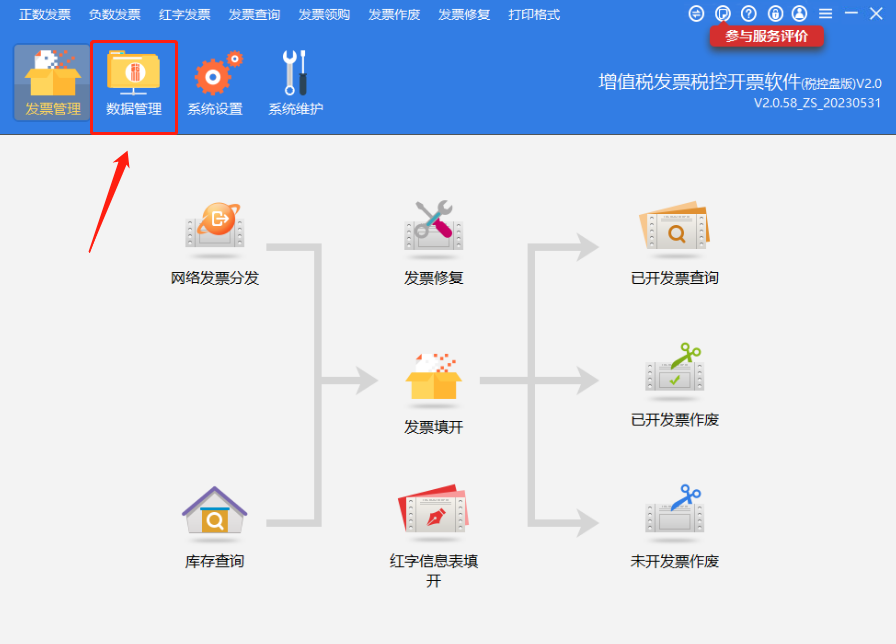This screenshot has width=896, height=644.
Task: Click the padlock lock icon
Action: (x=775, y=14)
